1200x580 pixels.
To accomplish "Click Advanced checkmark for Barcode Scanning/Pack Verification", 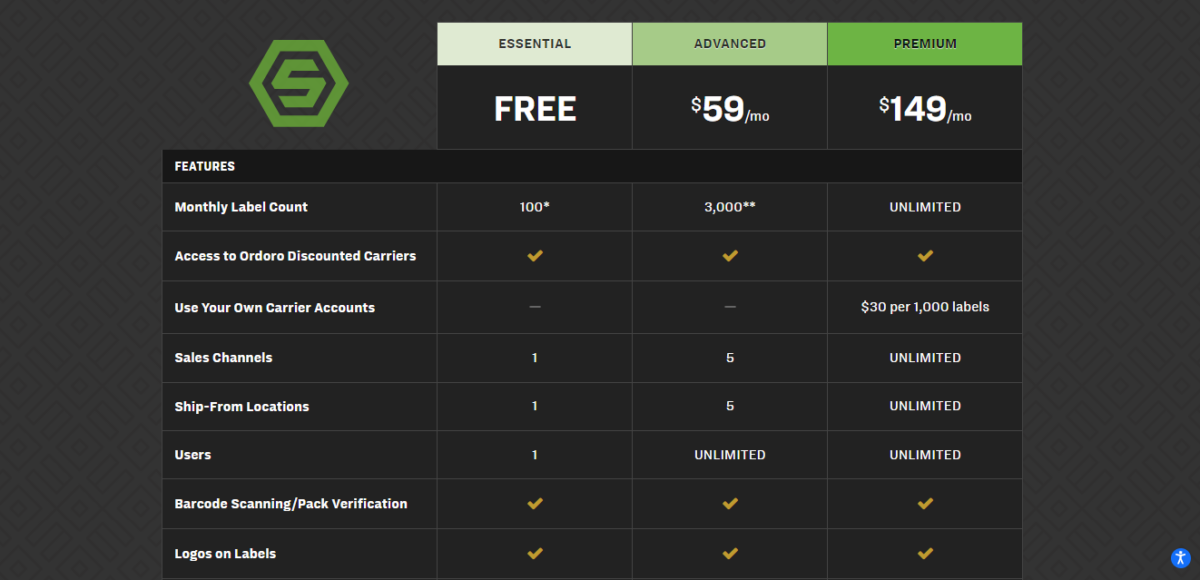I will pos(730,504).
